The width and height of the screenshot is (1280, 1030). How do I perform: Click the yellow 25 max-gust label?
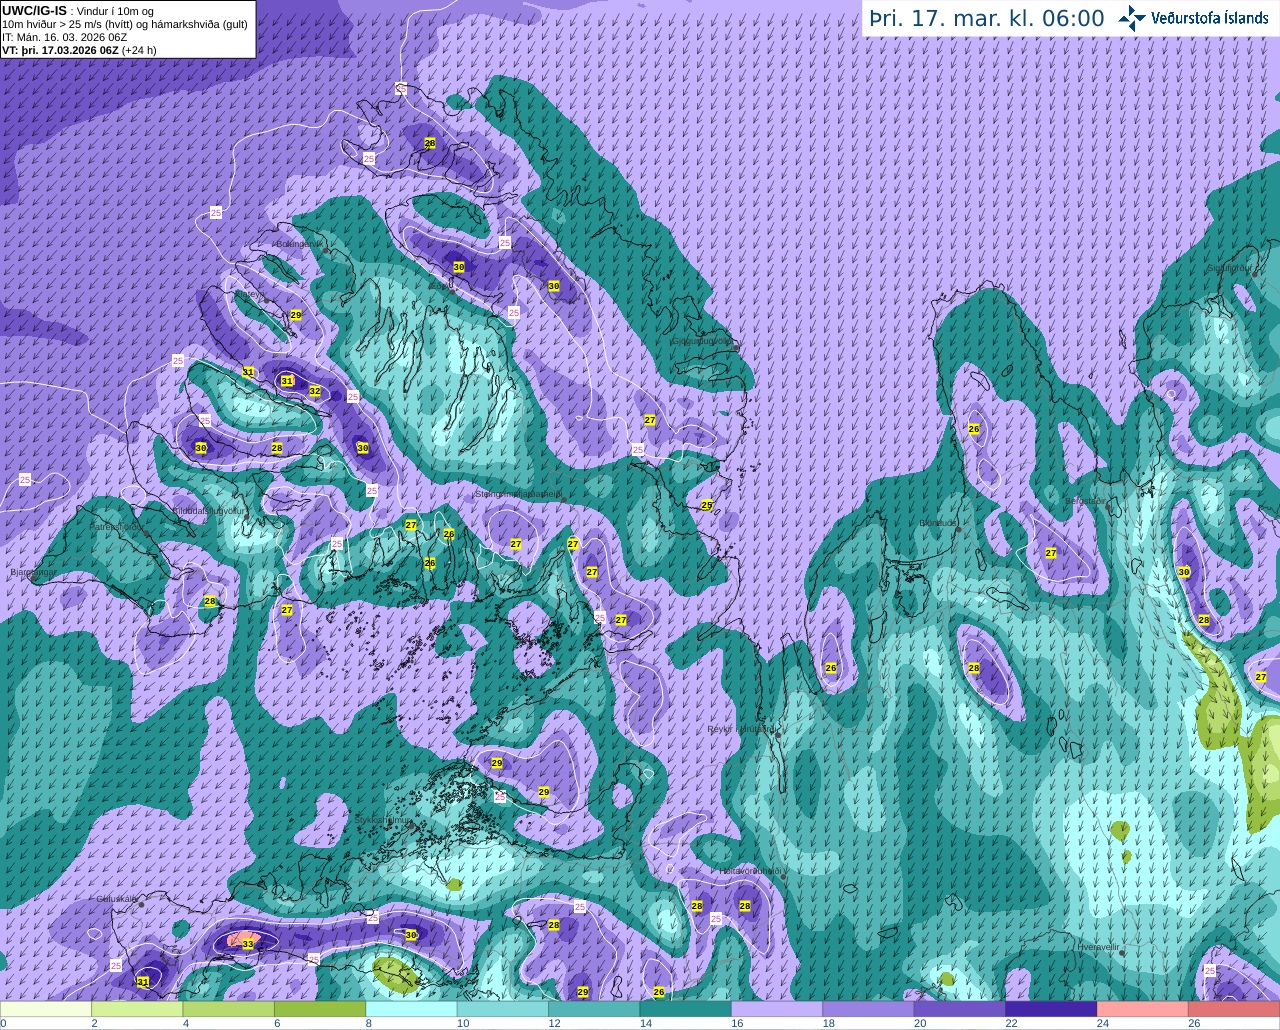point(706,505)
